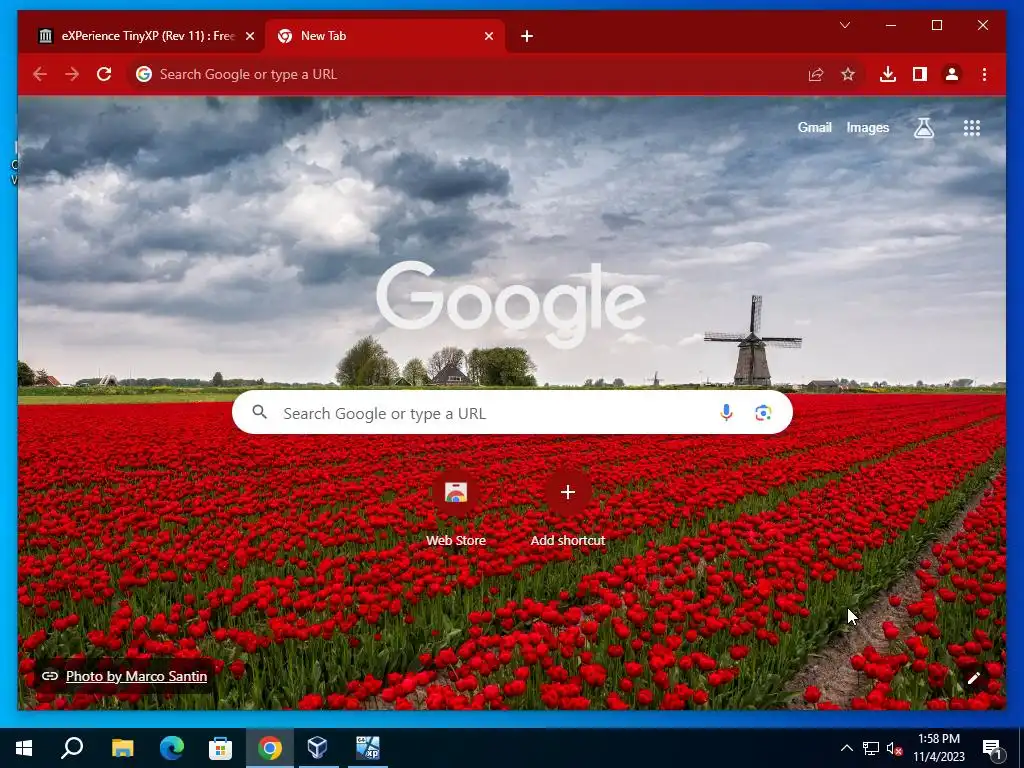This screenshot has width=1024, height=768.
Task: Open the network tray icon
Action: click(x=871, y=748)
